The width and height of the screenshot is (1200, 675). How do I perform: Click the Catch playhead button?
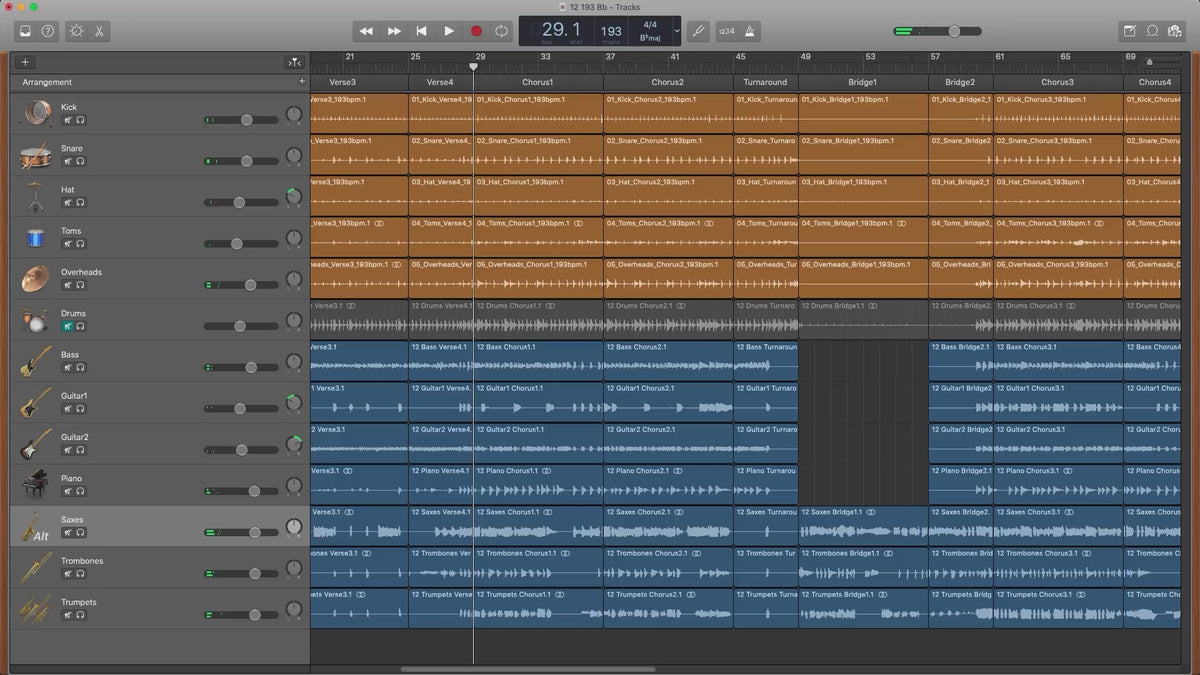[x=293, y=62]
